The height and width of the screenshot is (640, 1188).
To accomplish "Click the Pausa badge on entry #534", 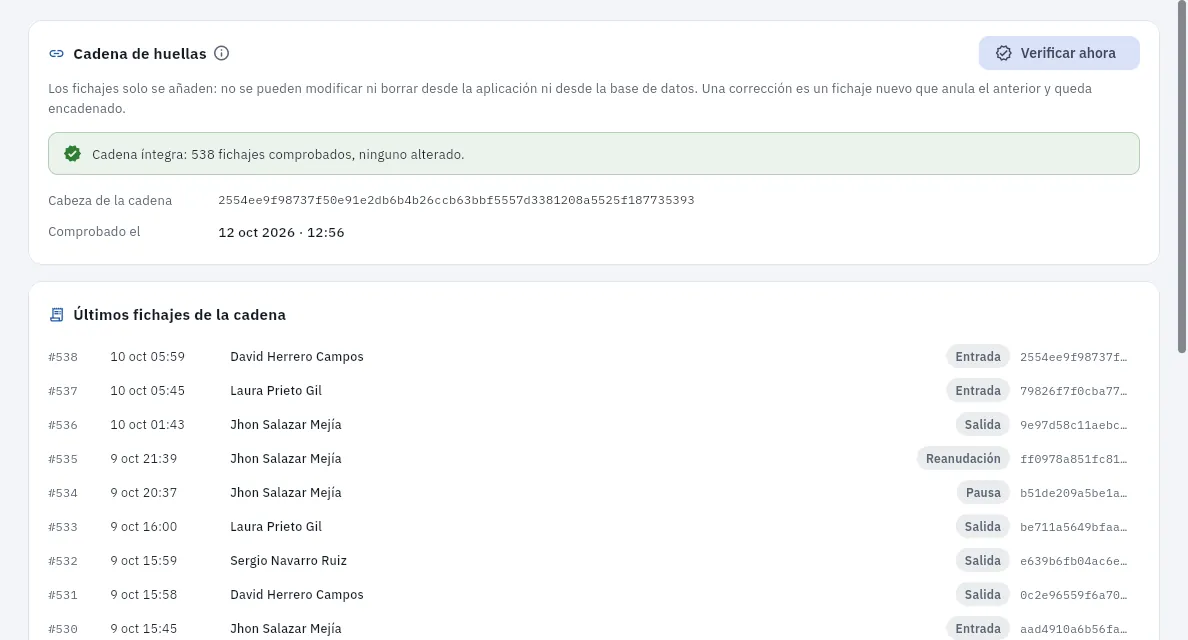I will tap(983, 493).
